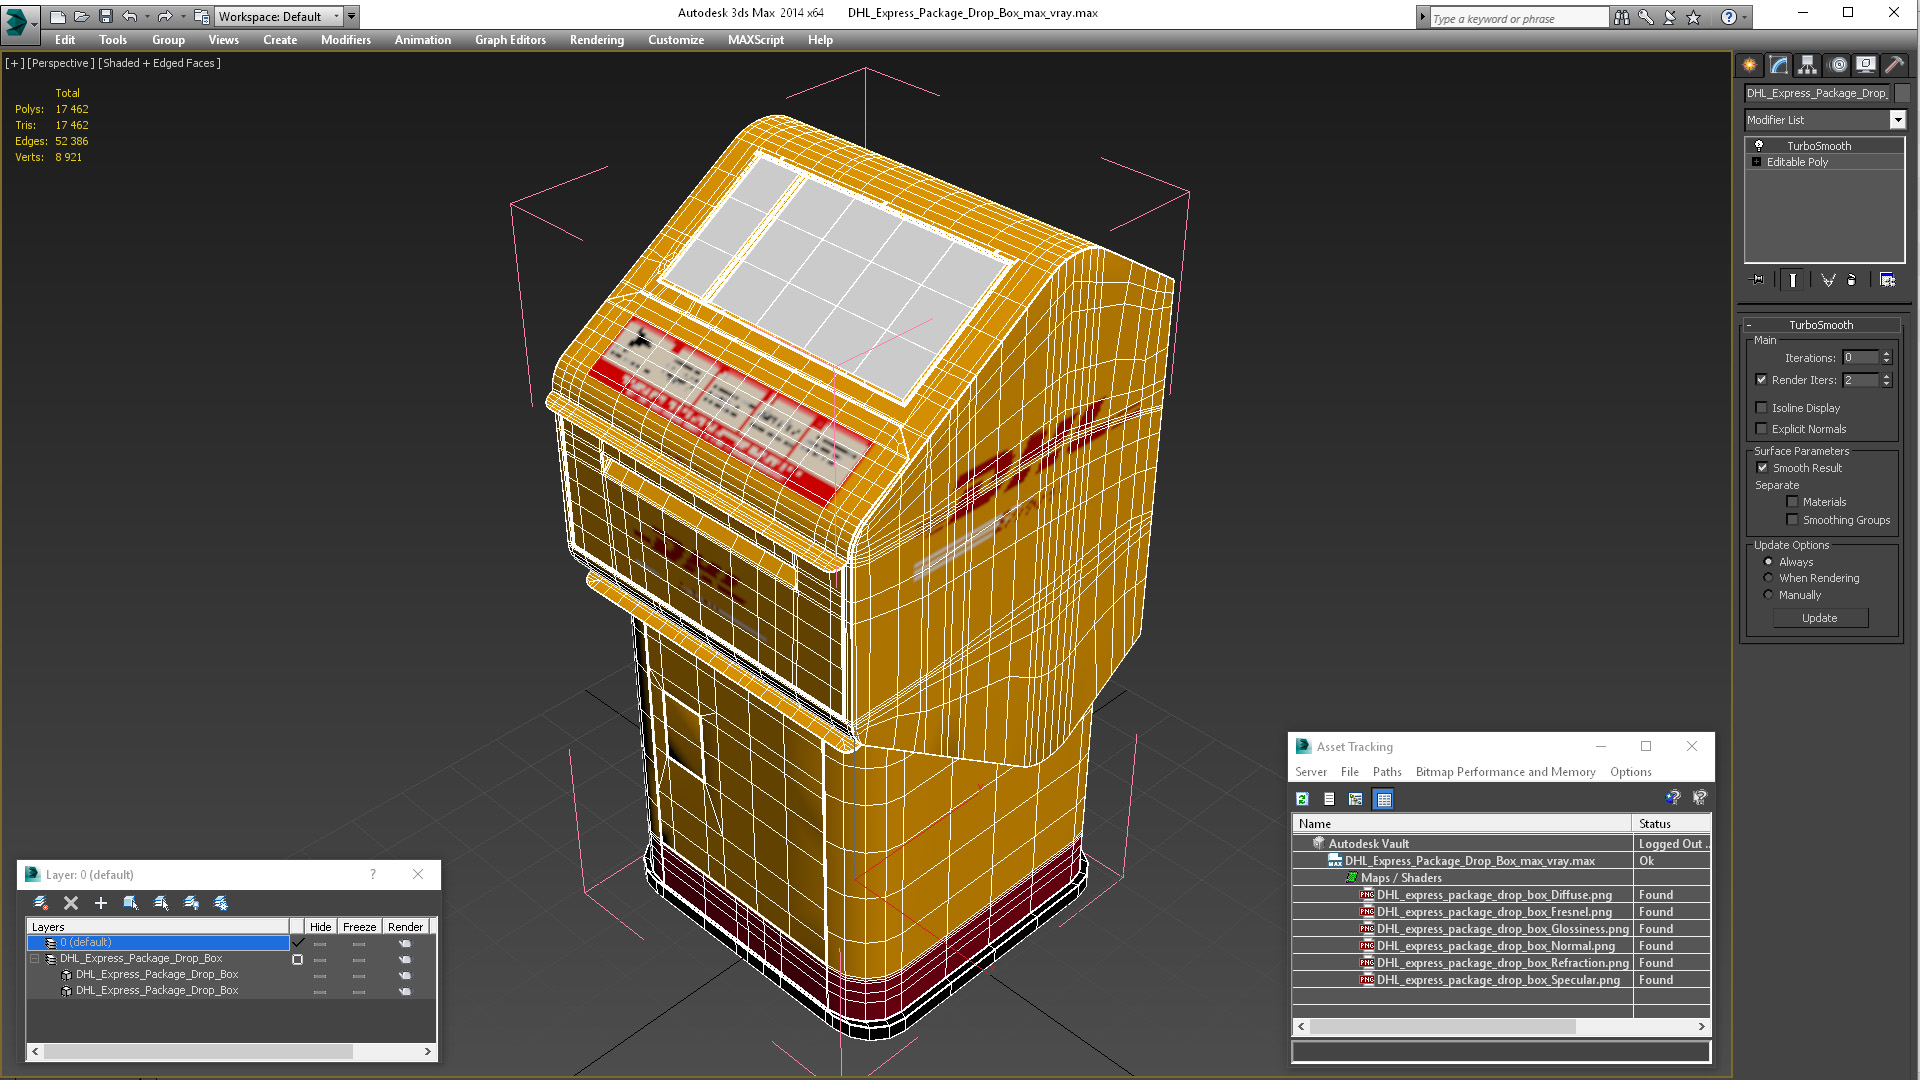Select the When Rendering update option
The width and height of the screenshot is (1920, 1080).
pyautogui.click(x=1768, y=578)
